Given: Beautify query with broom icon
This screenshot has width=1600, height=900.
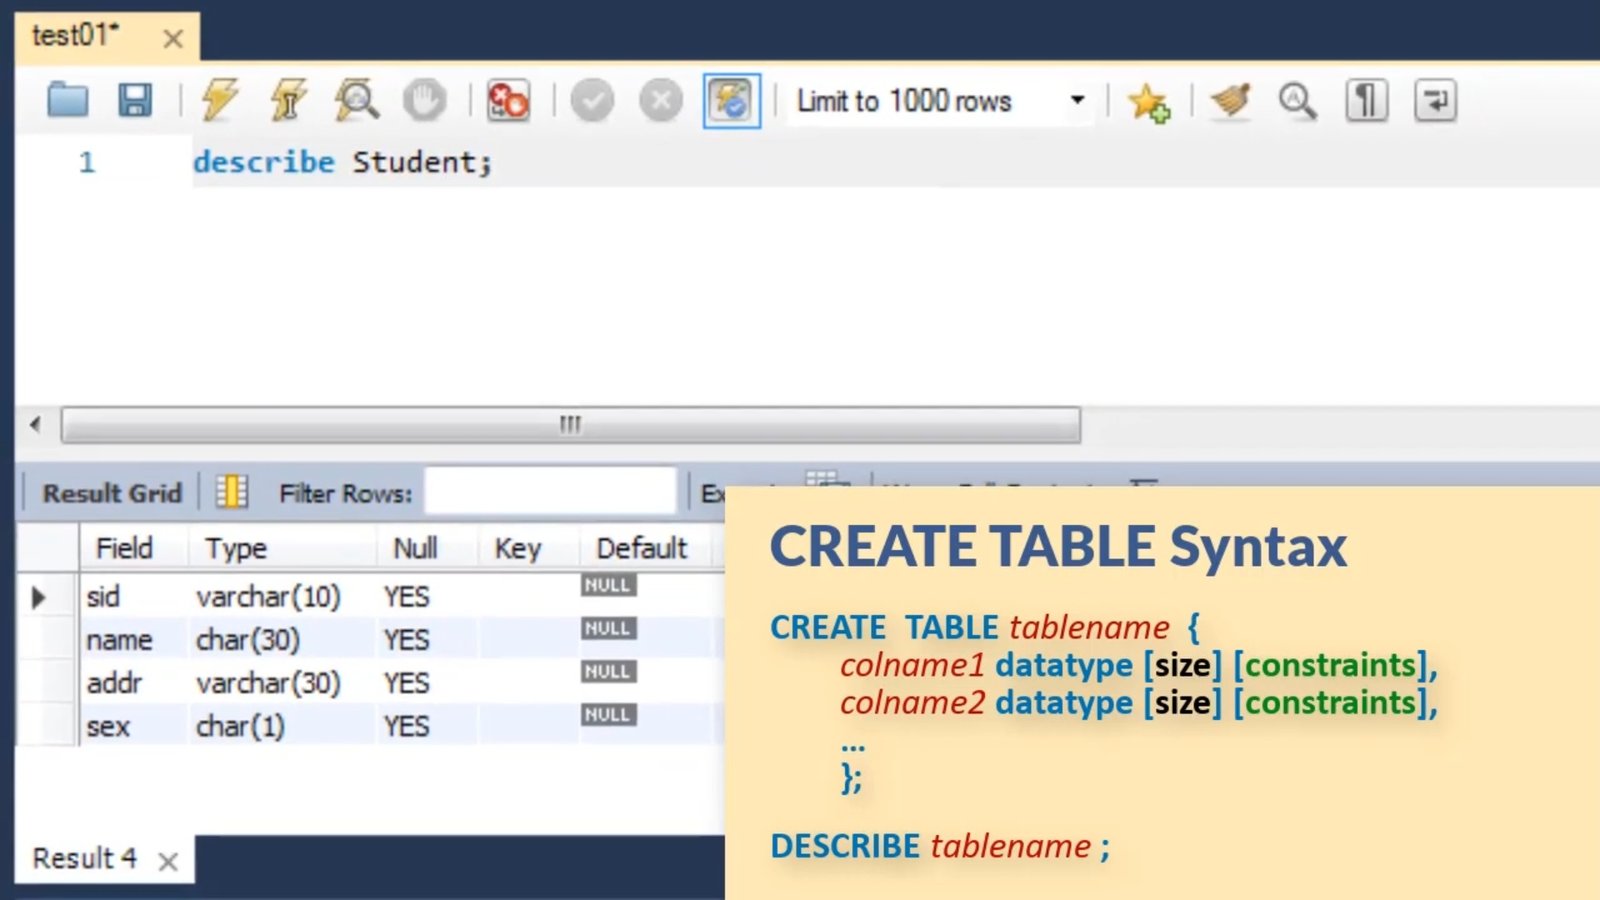Looking at the screenshot, I should [x=1230, y=101].
